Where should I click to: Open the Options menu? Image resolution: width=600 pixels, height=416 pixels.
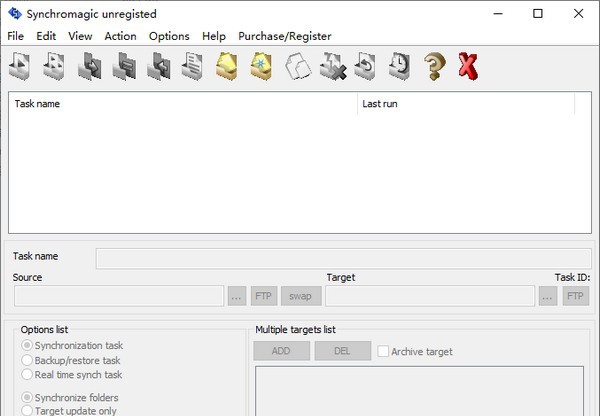(x=169, y=36)
